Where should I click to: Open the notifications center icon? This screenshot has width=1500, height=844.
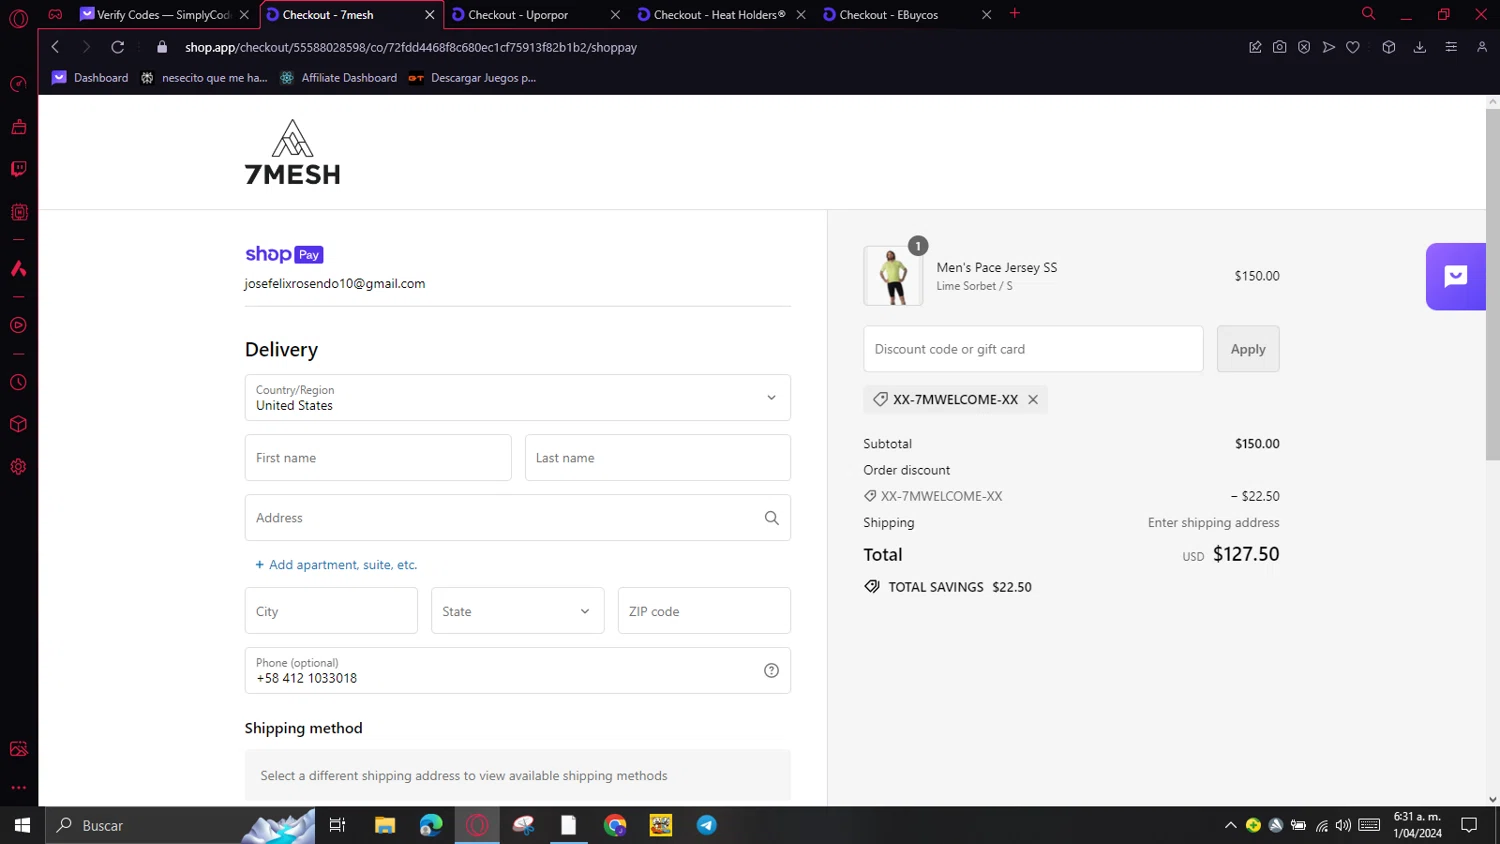click(1469, 825)
